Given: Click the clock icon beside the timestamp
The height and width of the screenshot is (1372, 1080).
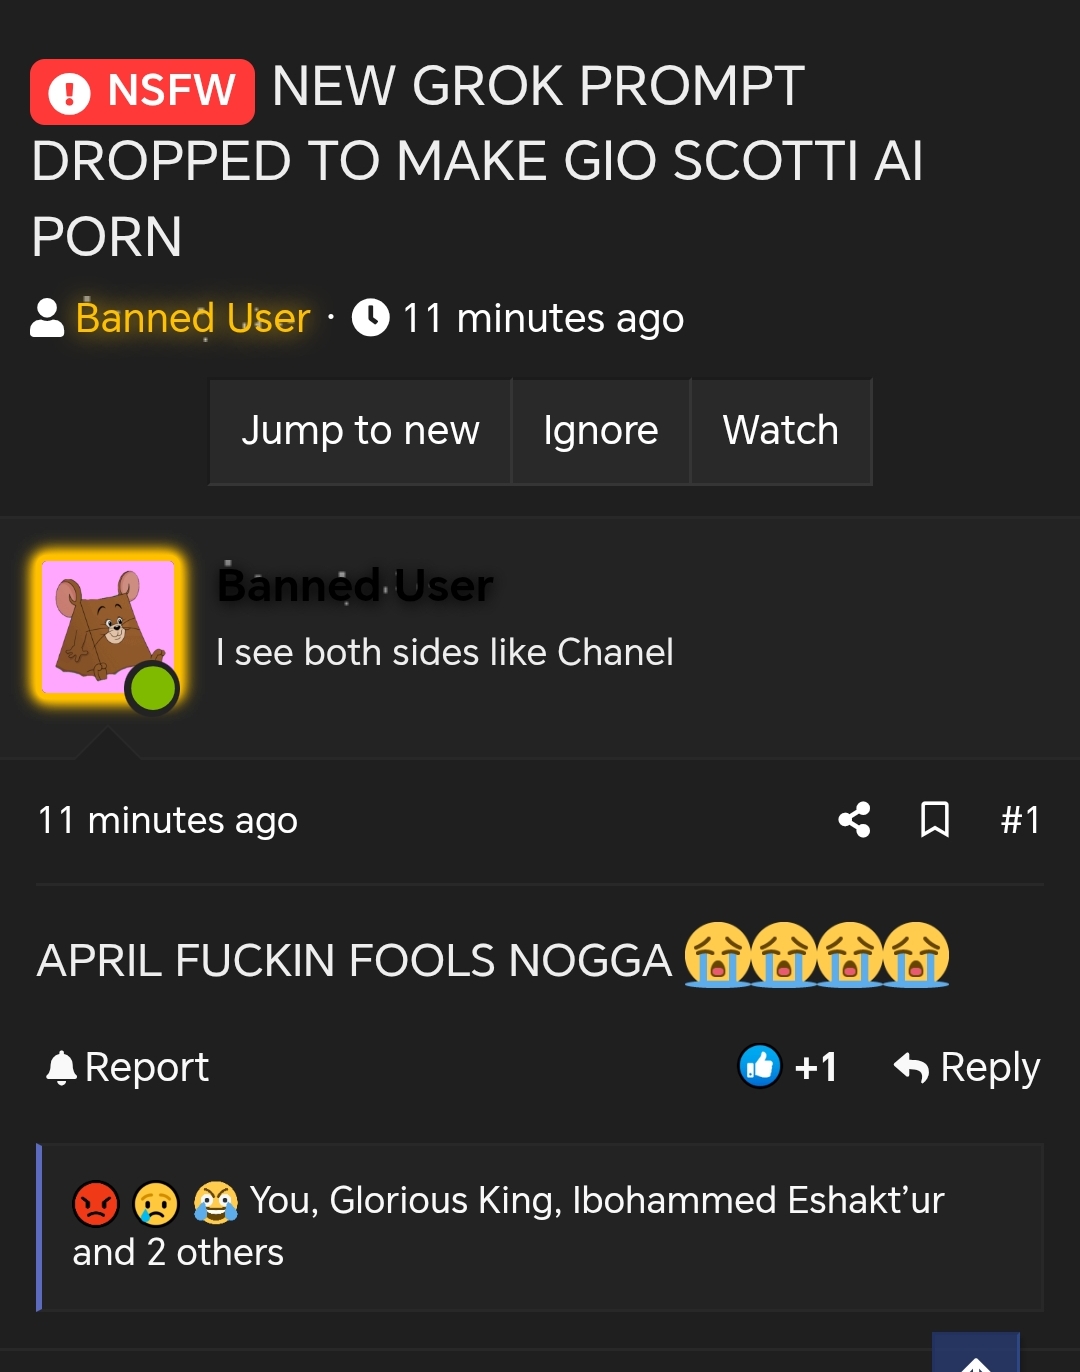Looking at the screenshot, I should pyautogui.click(x=371, y=318).
